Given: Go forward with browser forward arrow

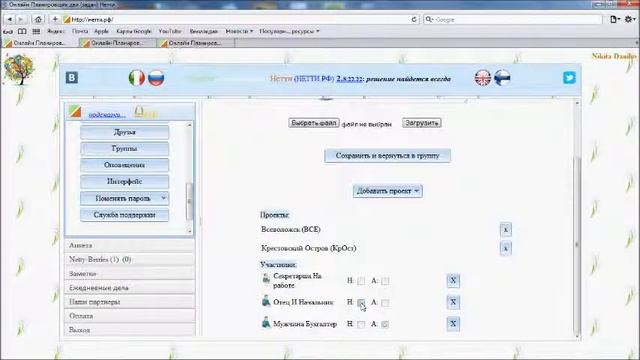Looking at the screenshot, I should pyautogui.click(x=20, y=19).
